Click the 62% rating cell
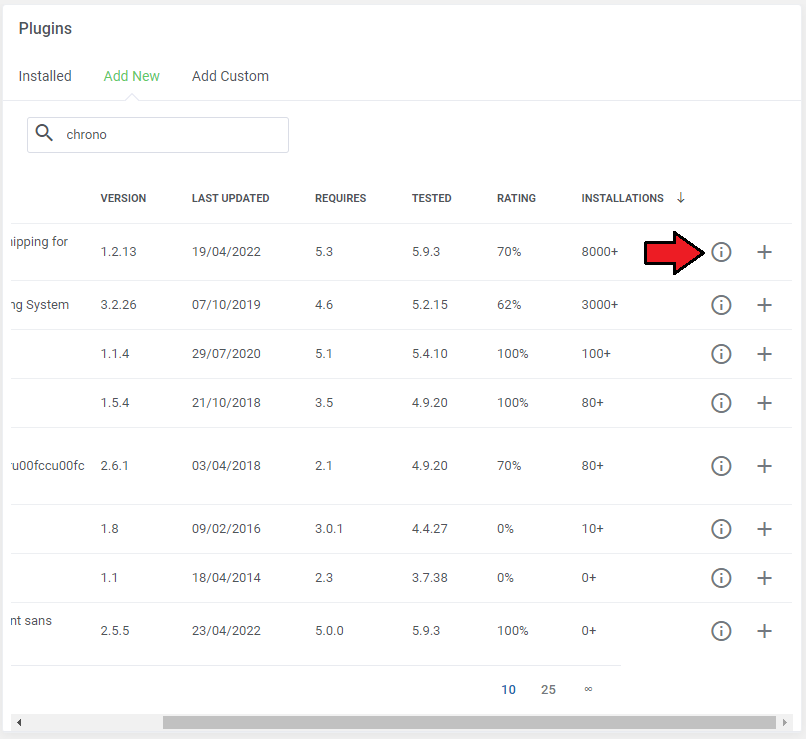This screenshot has width=806, height=739. coord(509,305)
